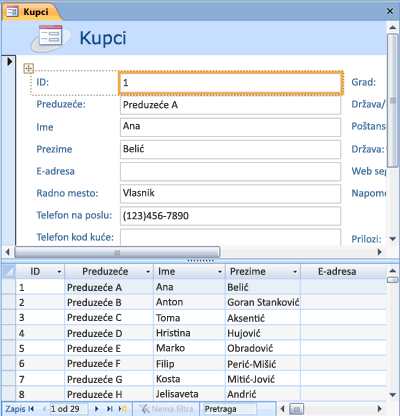This screenshot has width=400, height=416.
Task: Click the record selector arrow on form
Action: [x=9, y=62]
